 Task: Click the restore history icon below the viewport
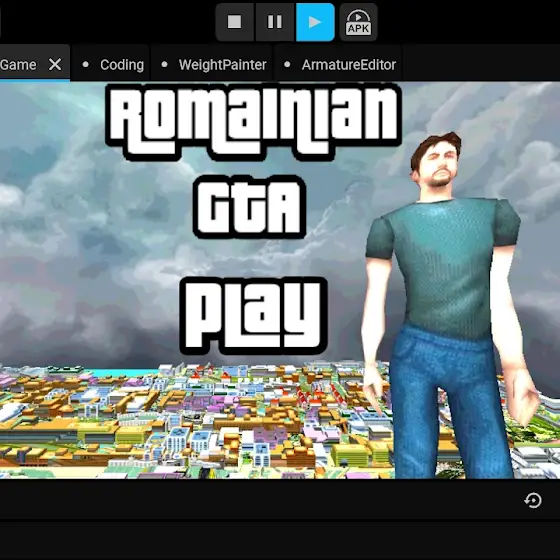pyautogui.click(x=533, y=500)
